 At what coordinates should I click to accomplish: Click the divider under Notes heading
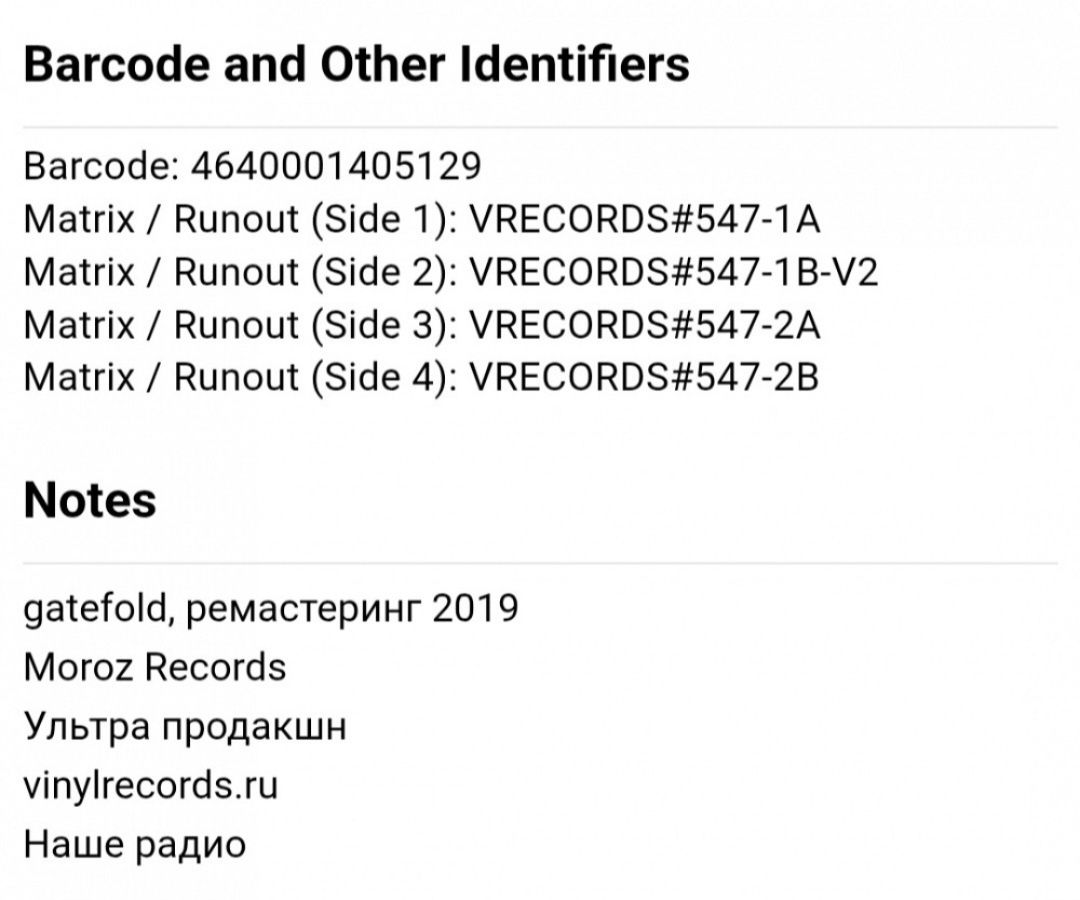[x=540, y=563]
